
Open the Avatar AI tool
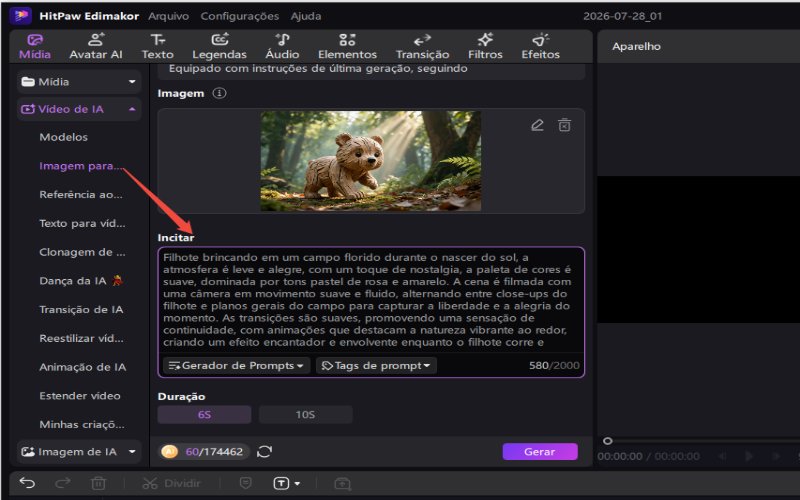96,46
